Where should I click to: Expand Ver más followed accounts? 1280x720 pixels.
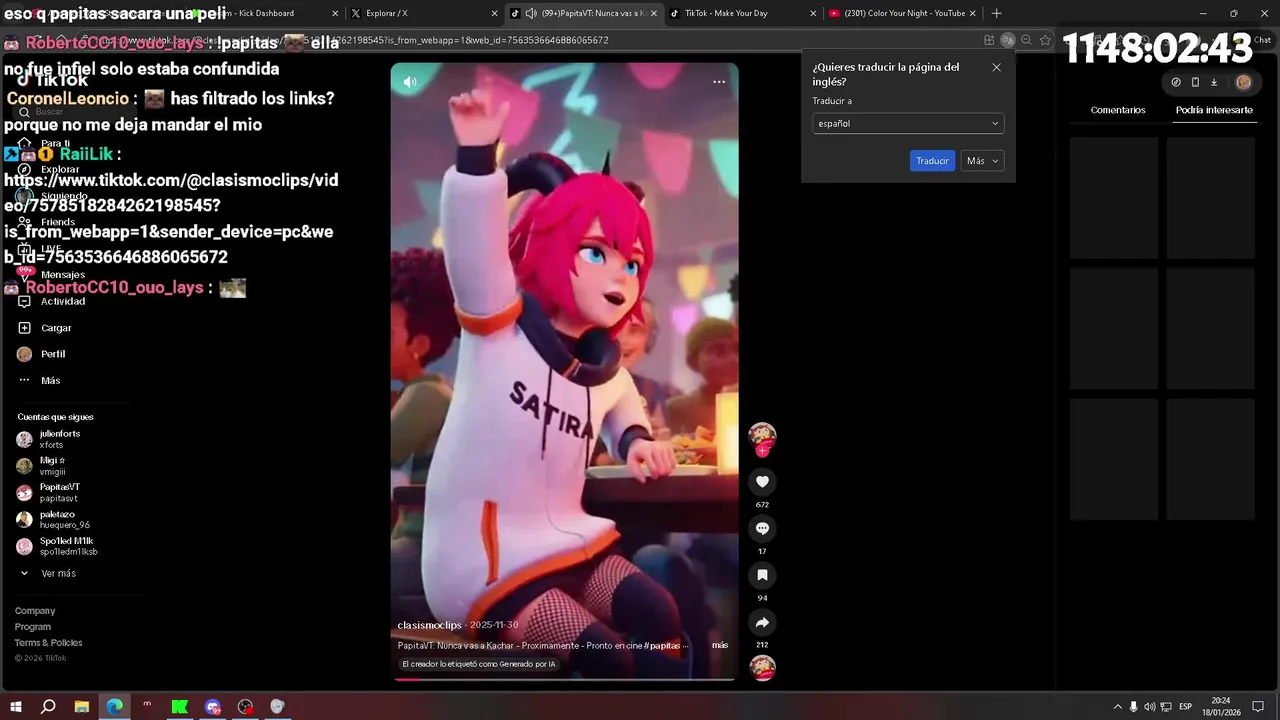coord(58,573)
